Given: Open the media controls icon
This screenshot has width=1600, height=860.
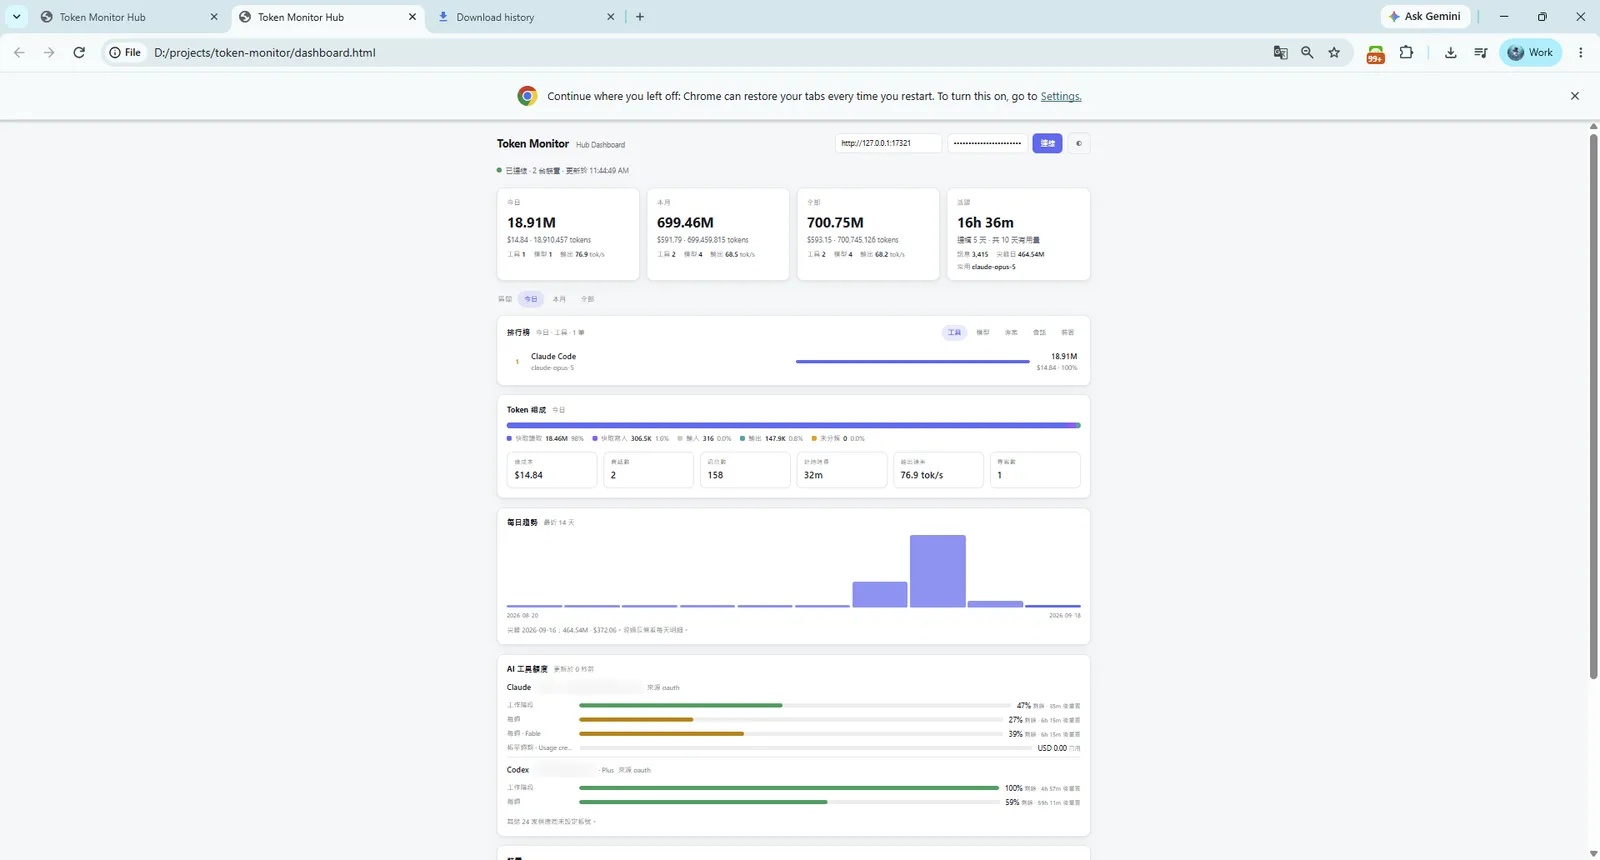Looking at the screenshot, I should pos(1481,53).
